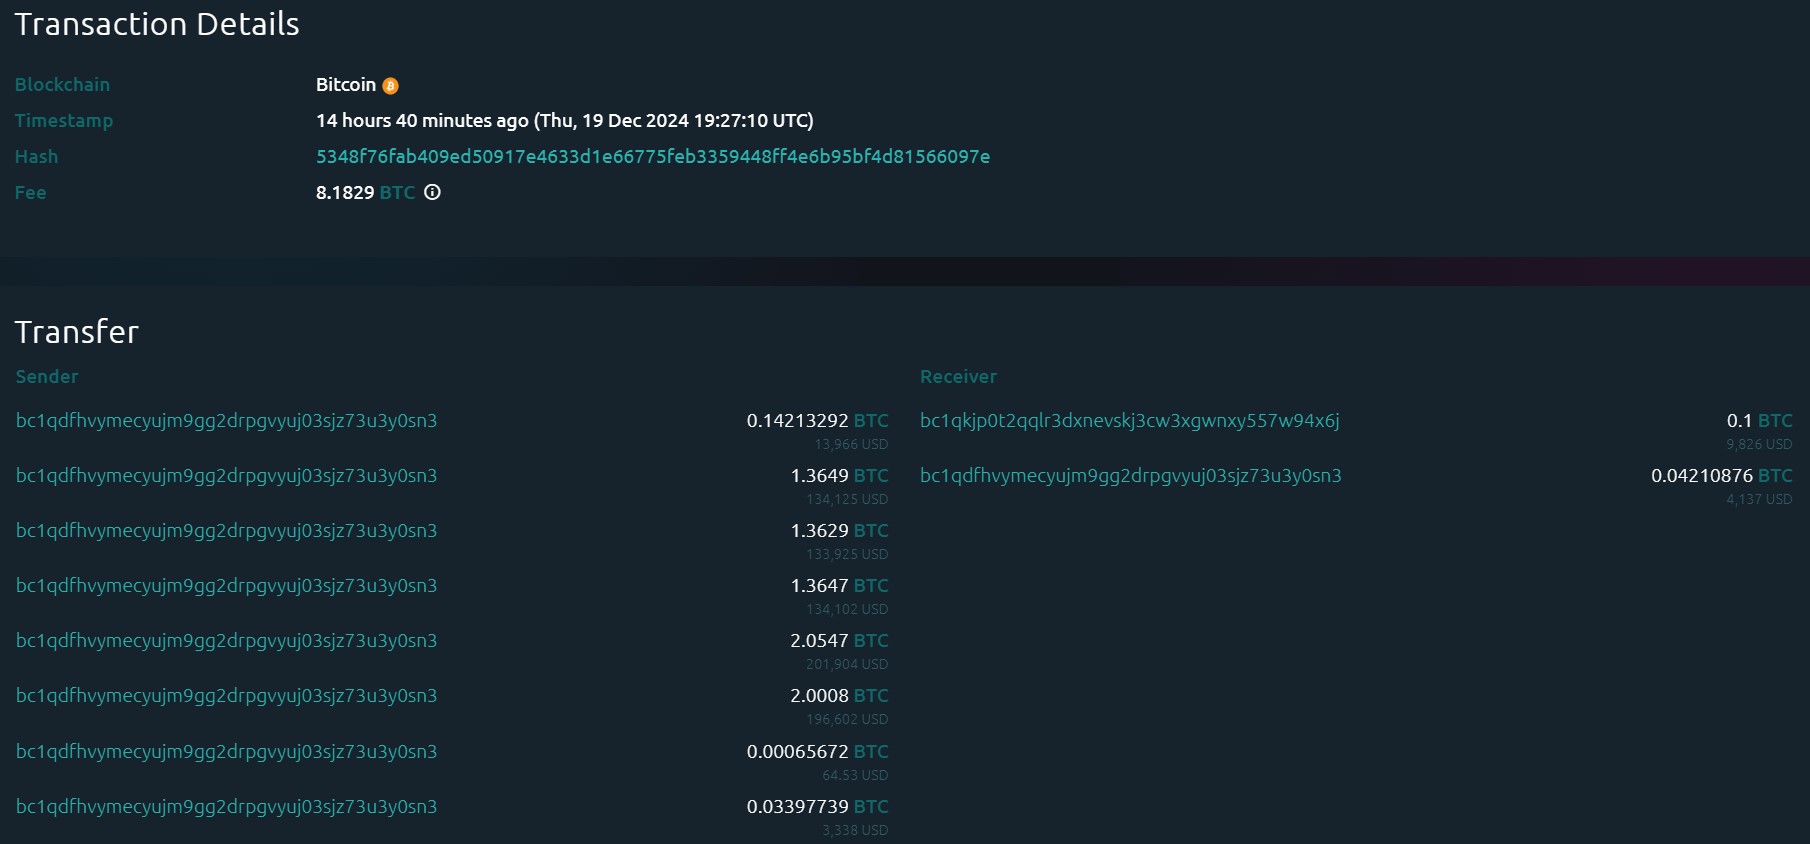This screenshot has width=1810, height=844.
Task: Open sender address for the 1.3649 BTC input
Action: click(226, 476)
